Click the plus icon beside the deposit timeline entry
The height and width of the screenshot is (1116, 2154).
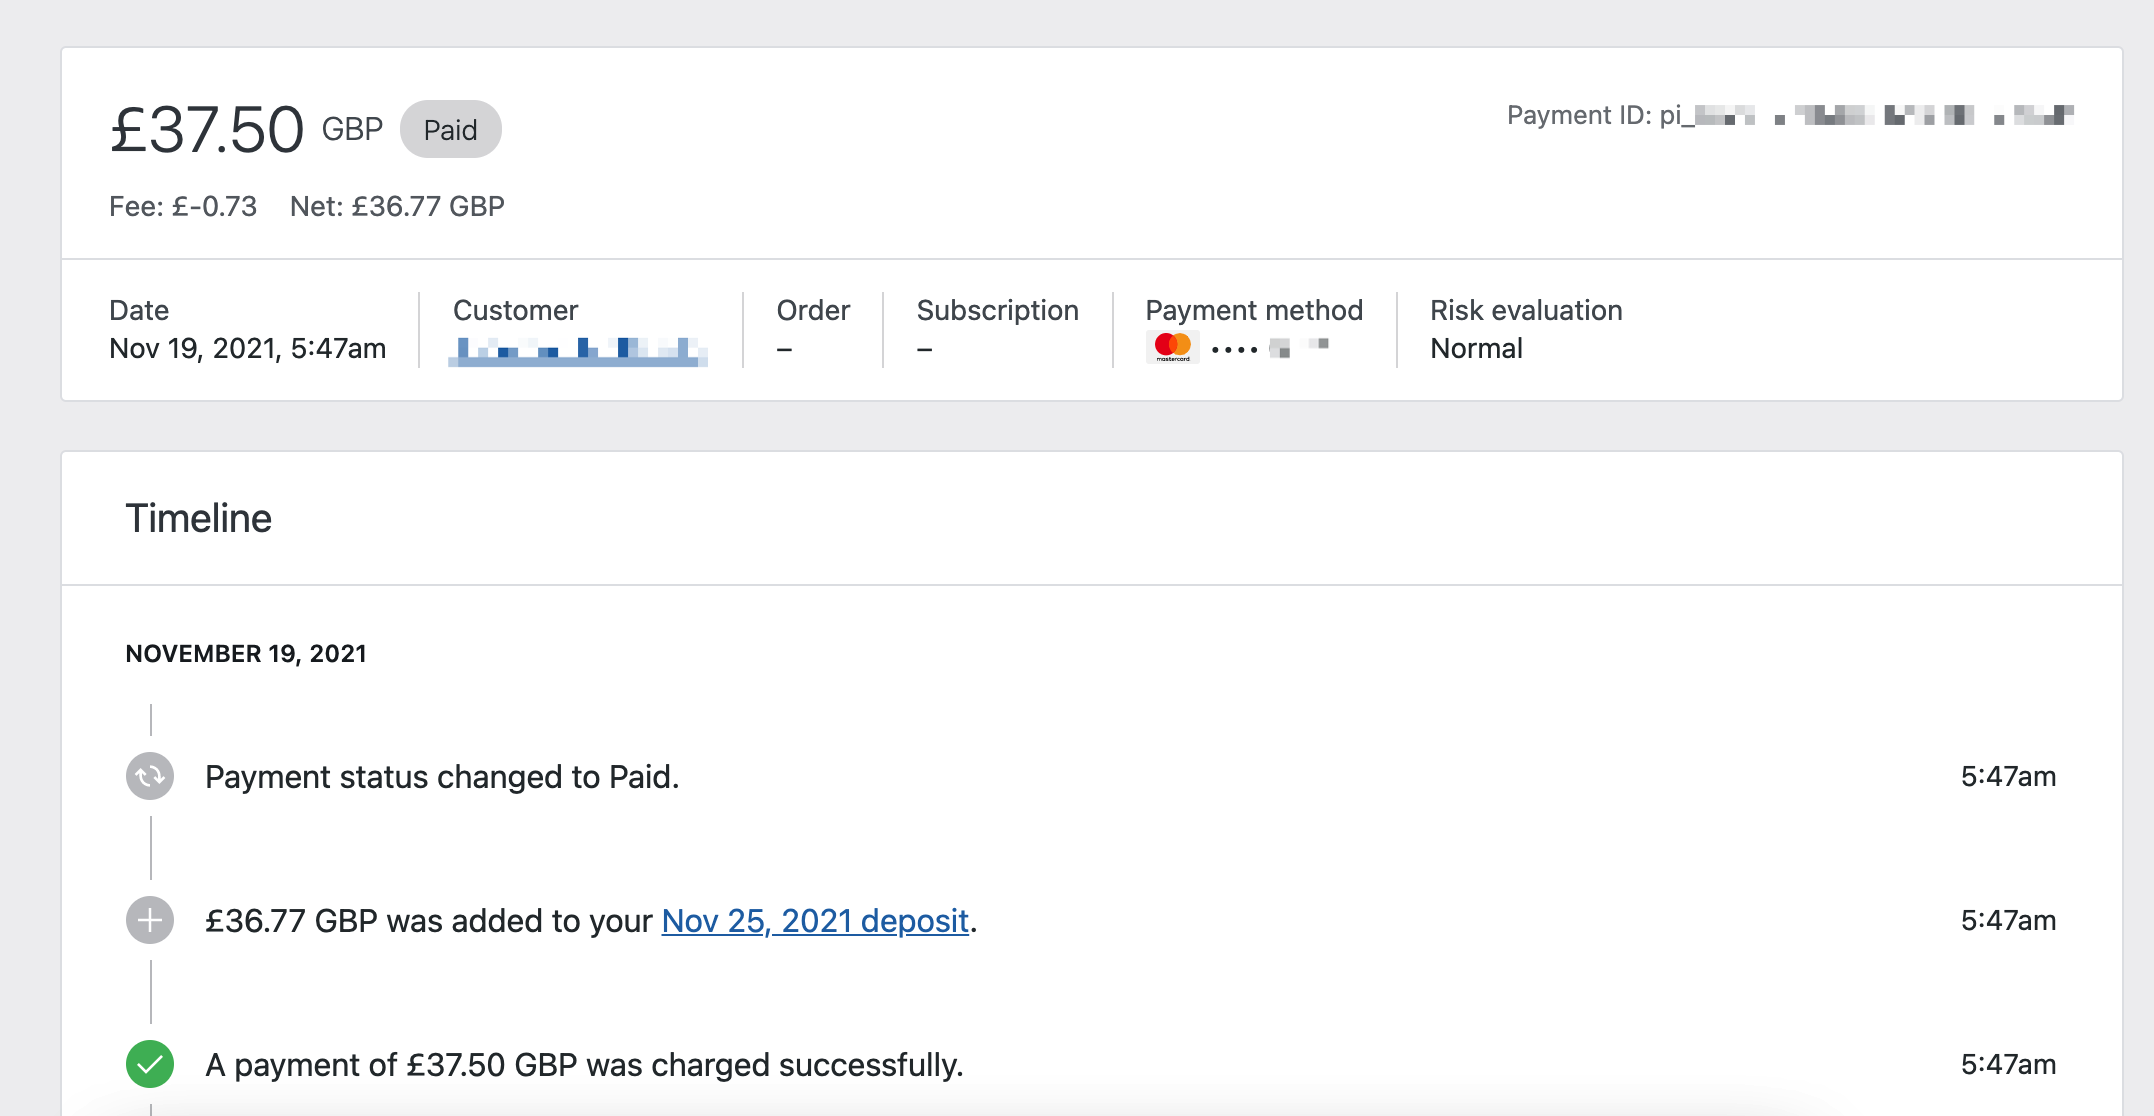click(148, 921)
